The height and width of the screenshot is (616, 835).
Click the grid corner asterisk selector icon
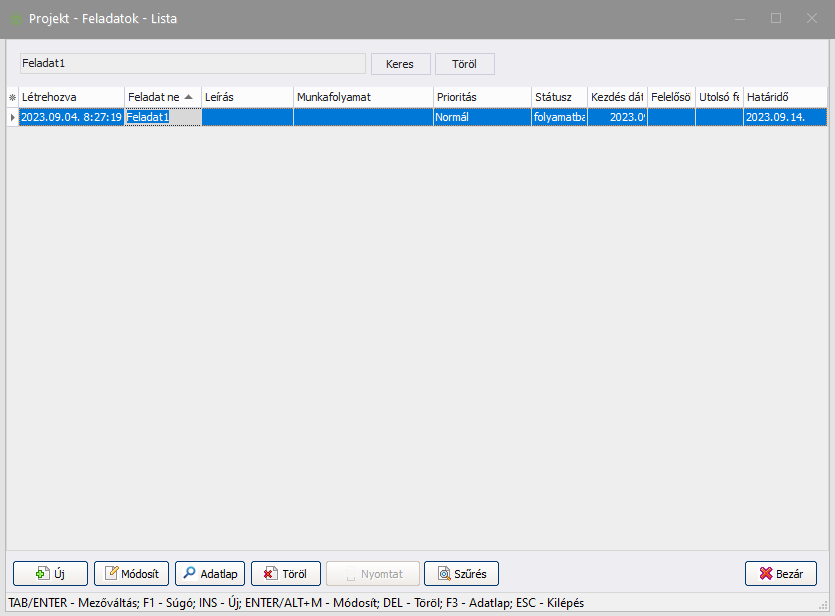[12, 97]
